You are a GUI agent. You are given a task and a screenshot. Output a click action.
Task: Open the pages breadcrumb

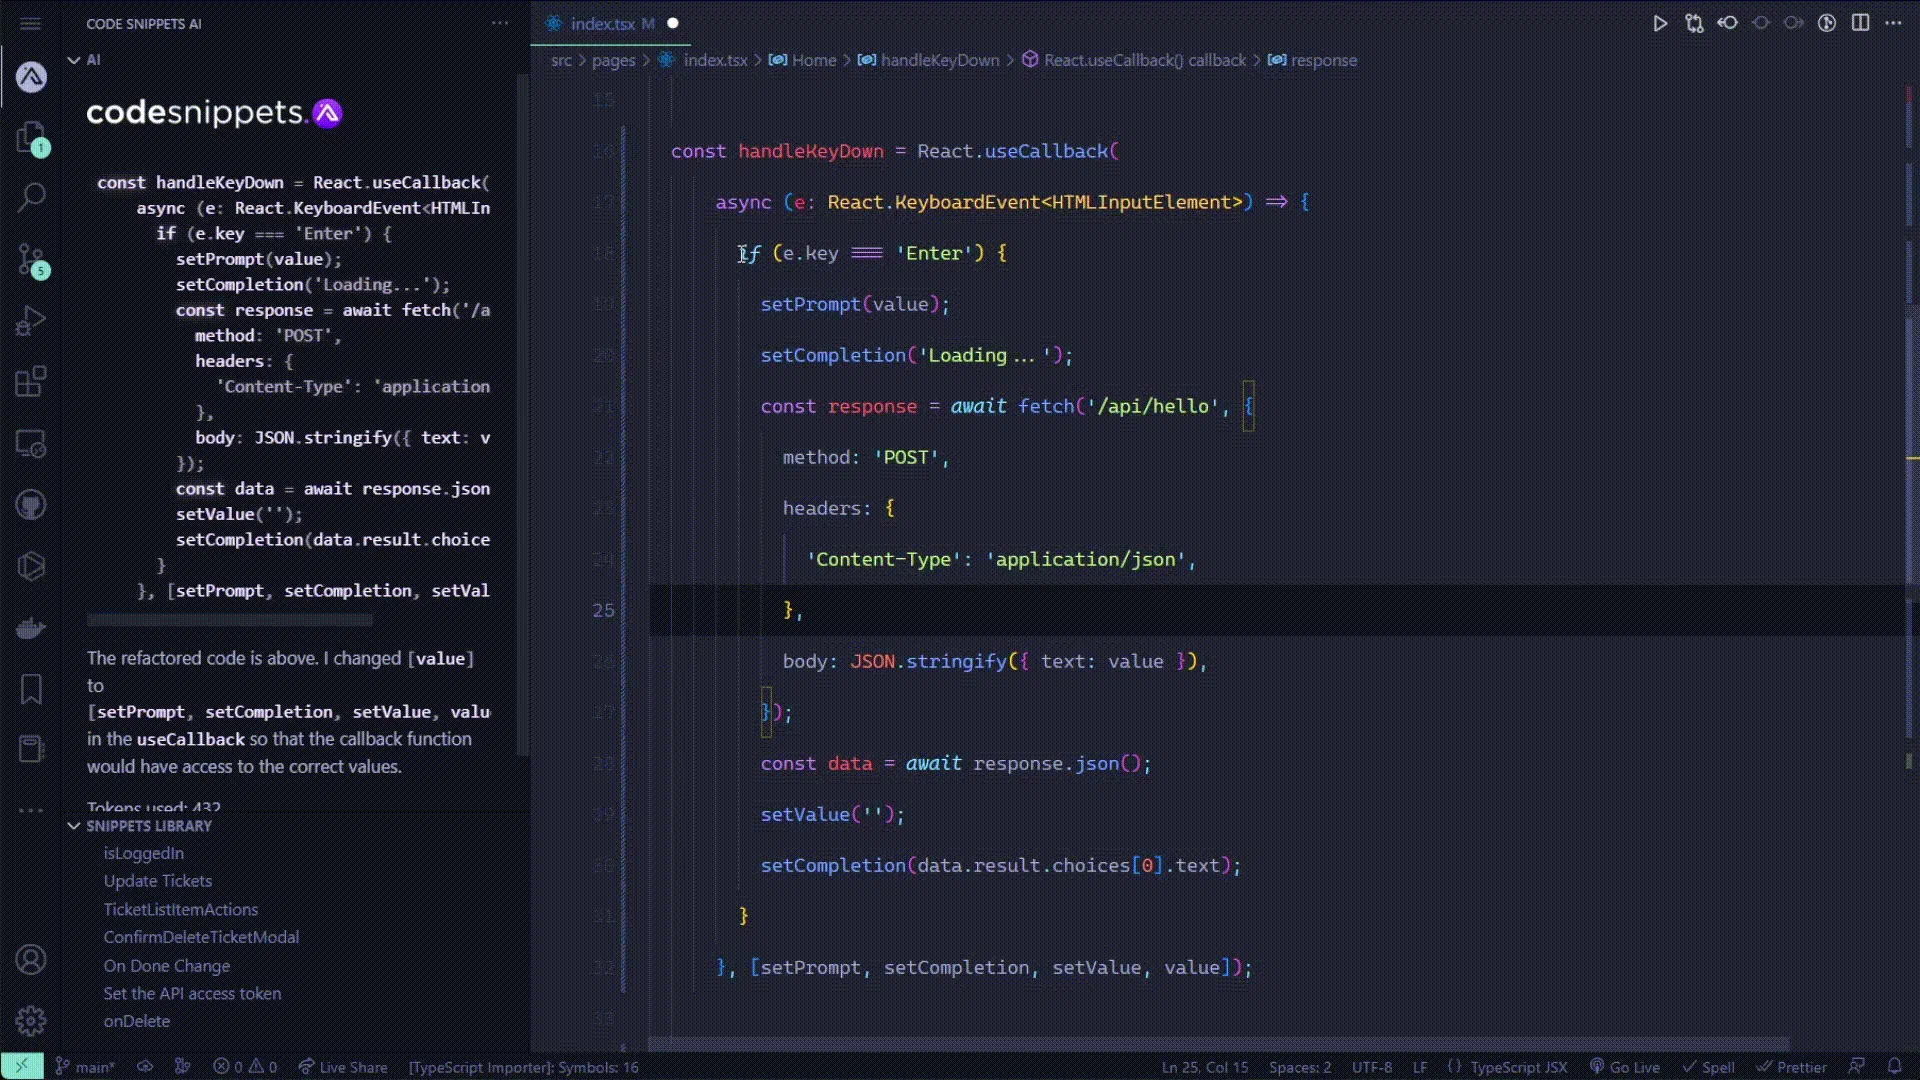(x=613, y=60)
